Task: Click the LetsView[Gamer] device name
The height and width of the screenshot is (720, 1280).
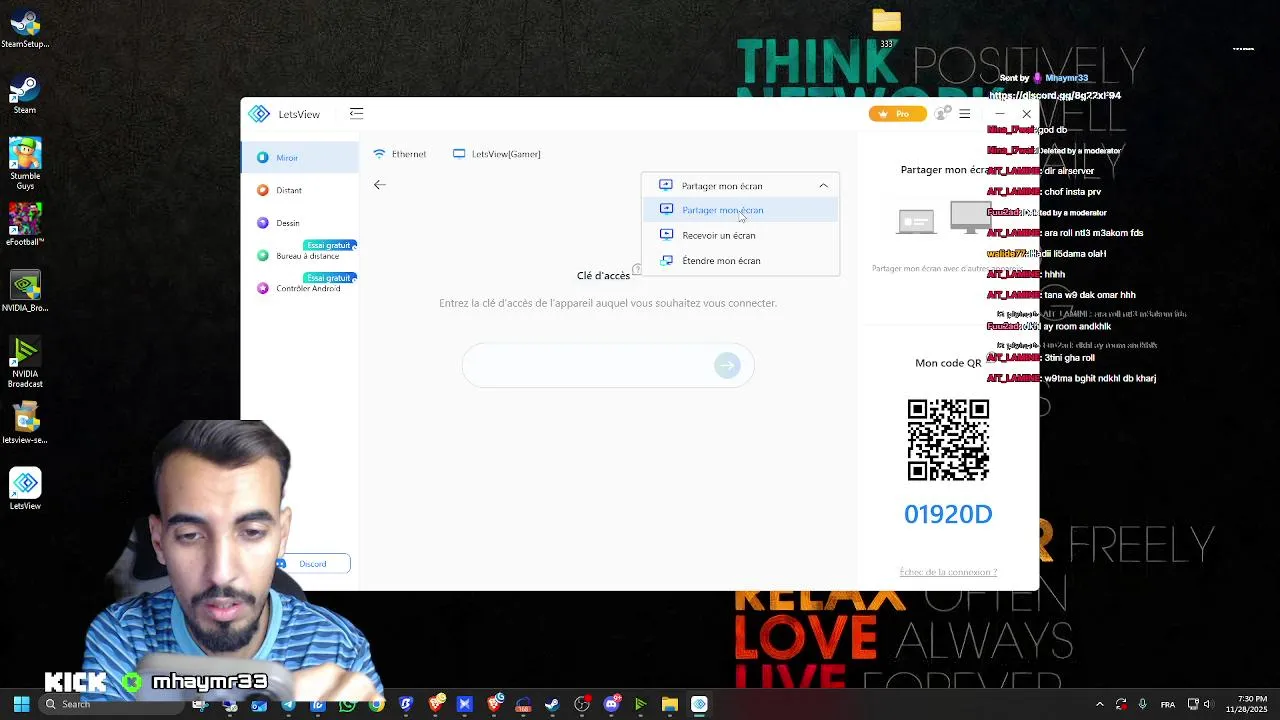Action: [x=497, y=154]
